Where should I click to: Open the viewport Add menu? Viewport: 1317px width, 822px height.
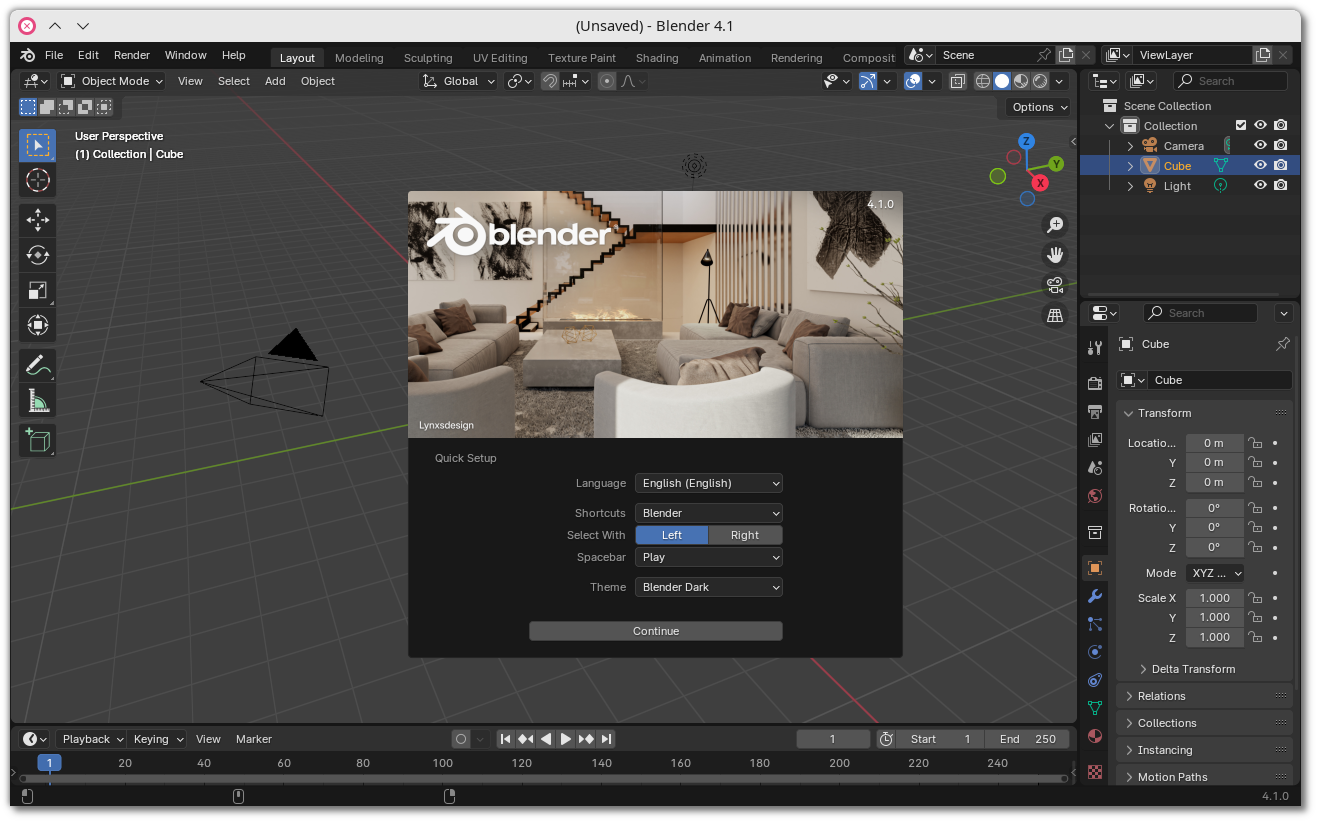[275, 81]
